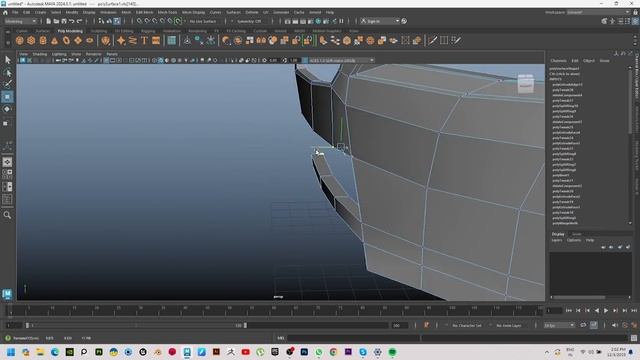Viewport: 640px width, 360px height.
Task: Click the New Scene icon
Action: click(x=49, y=21)
